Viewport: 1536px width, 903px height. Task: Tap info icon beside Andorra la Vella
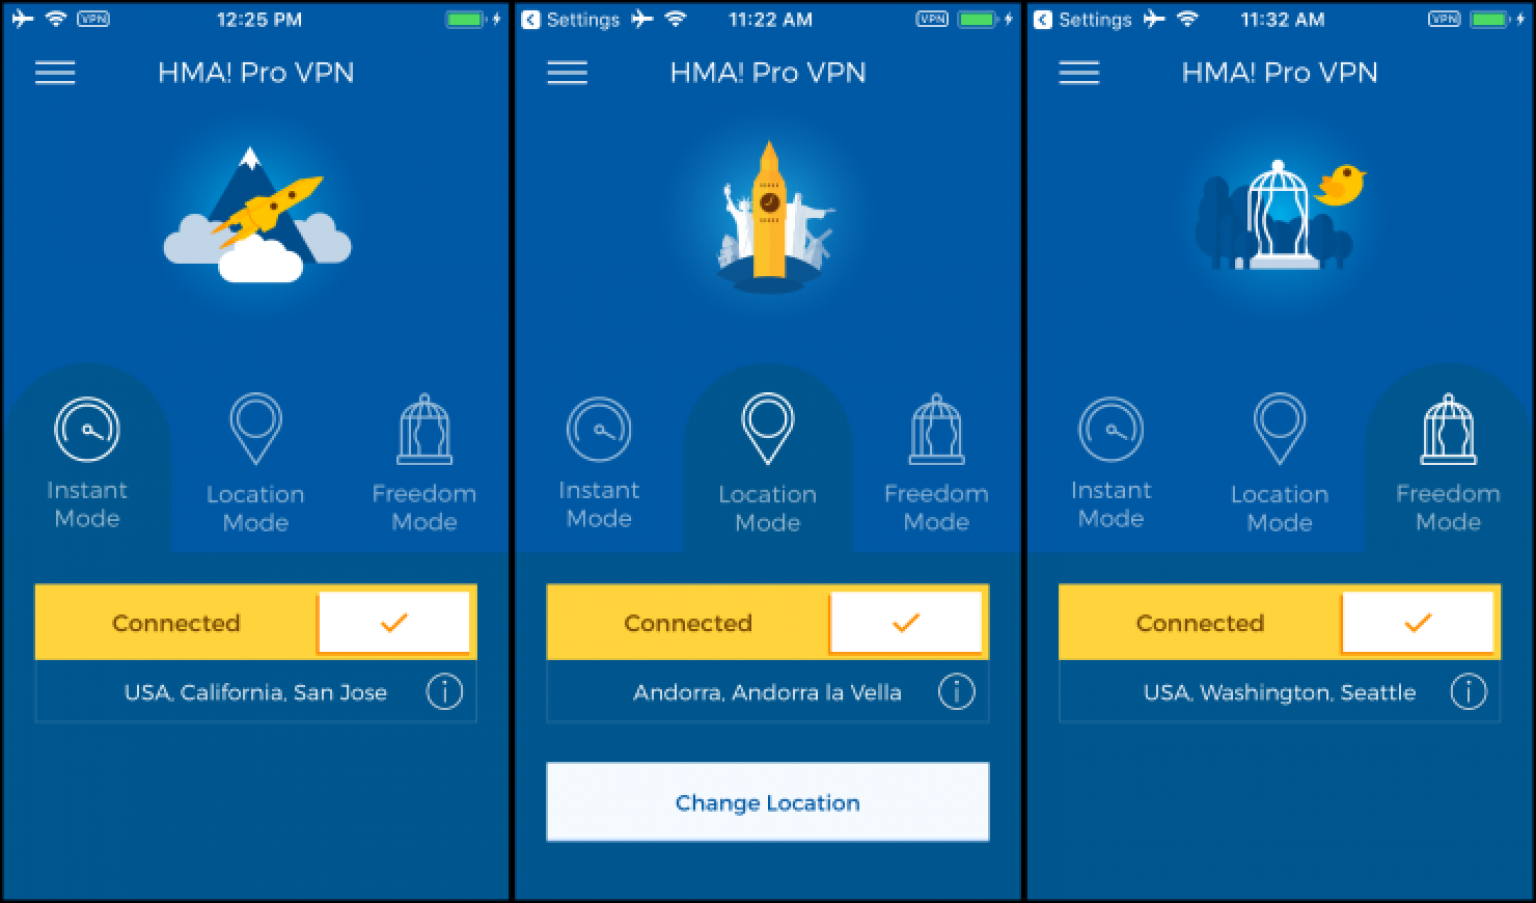click(x=956, y=691)
